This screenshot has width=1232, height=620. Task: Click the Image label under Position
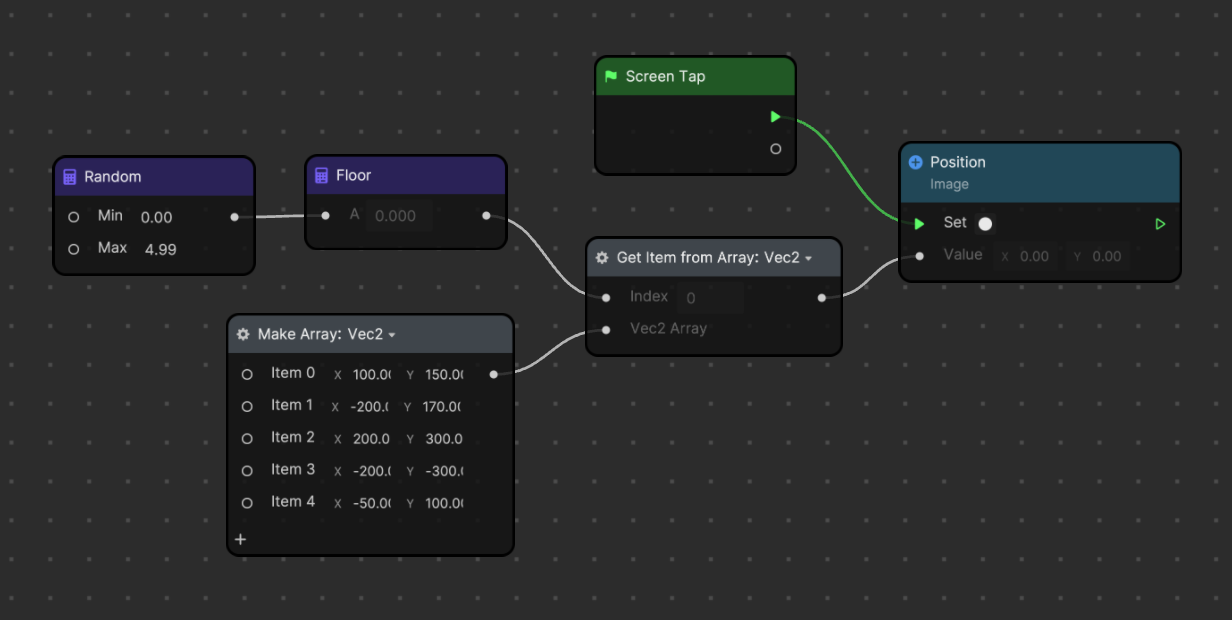click(949, 185)
